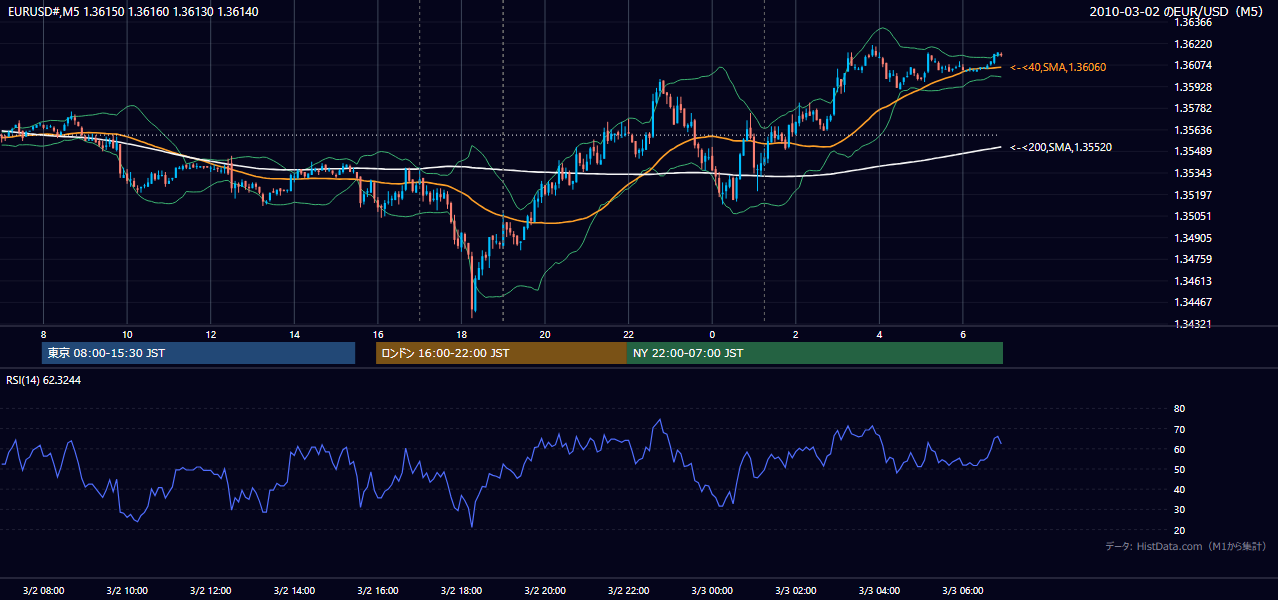This screenshot has height=600, width=1278.
Task: Click price level 1.34613 on the price axis
Action: coord(1192,281)
